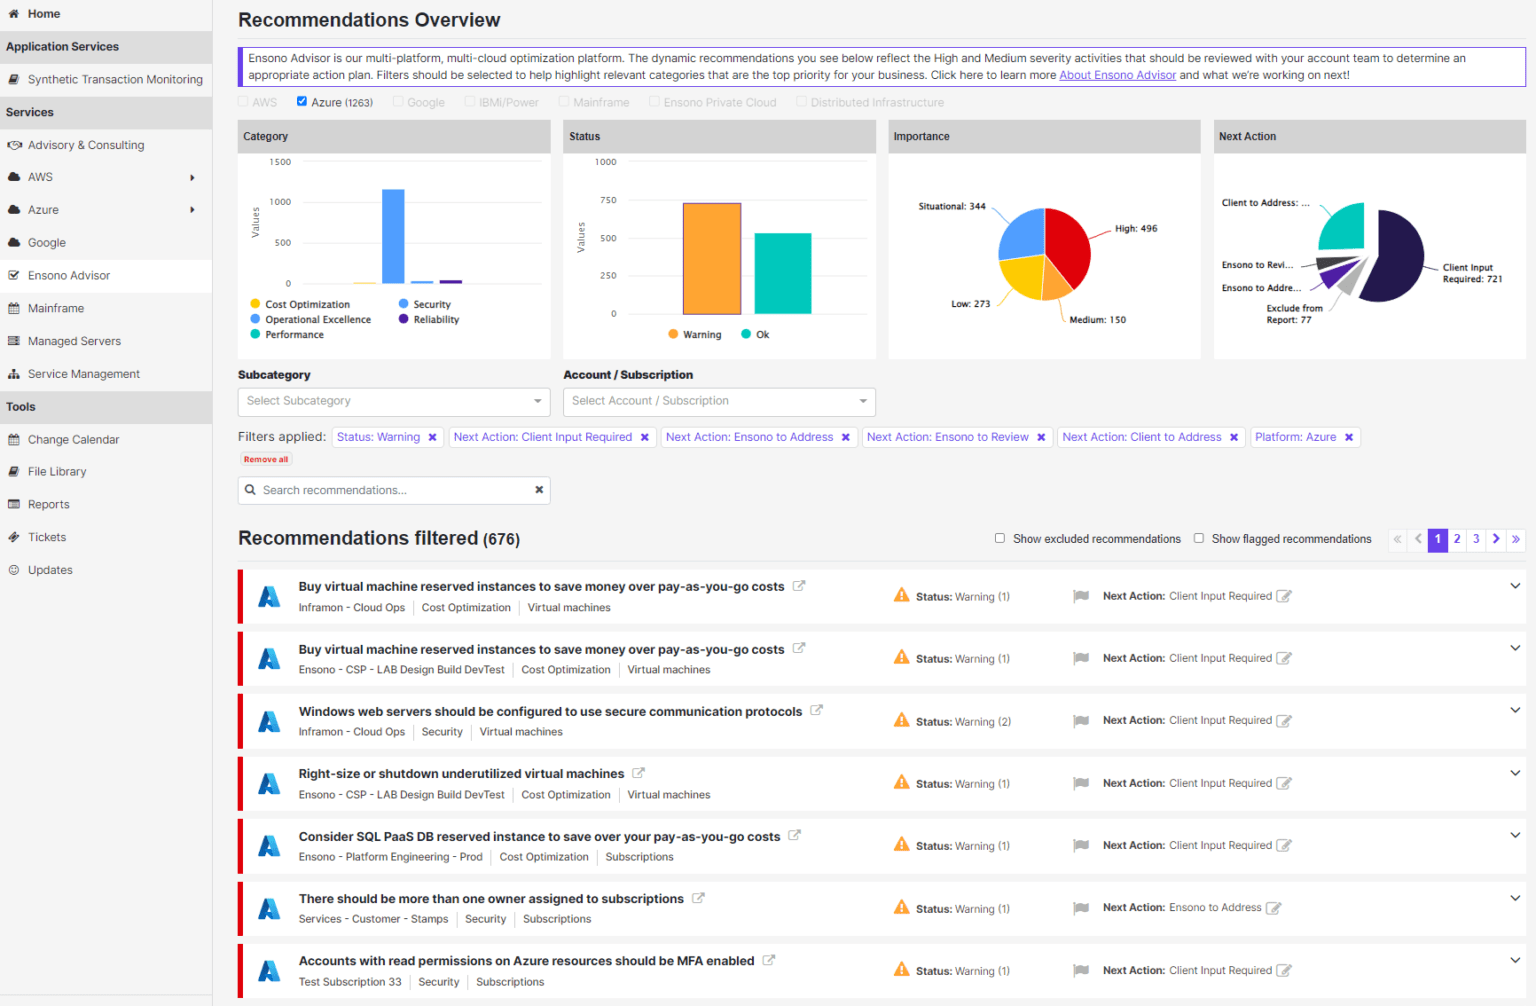Check Show excluded recommendations
Screen dimensions: 1536x1006
(1000, 538)
